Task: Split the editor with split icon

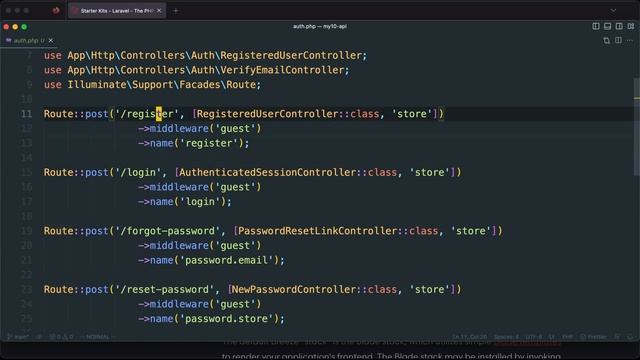Action: pos(618,40)
